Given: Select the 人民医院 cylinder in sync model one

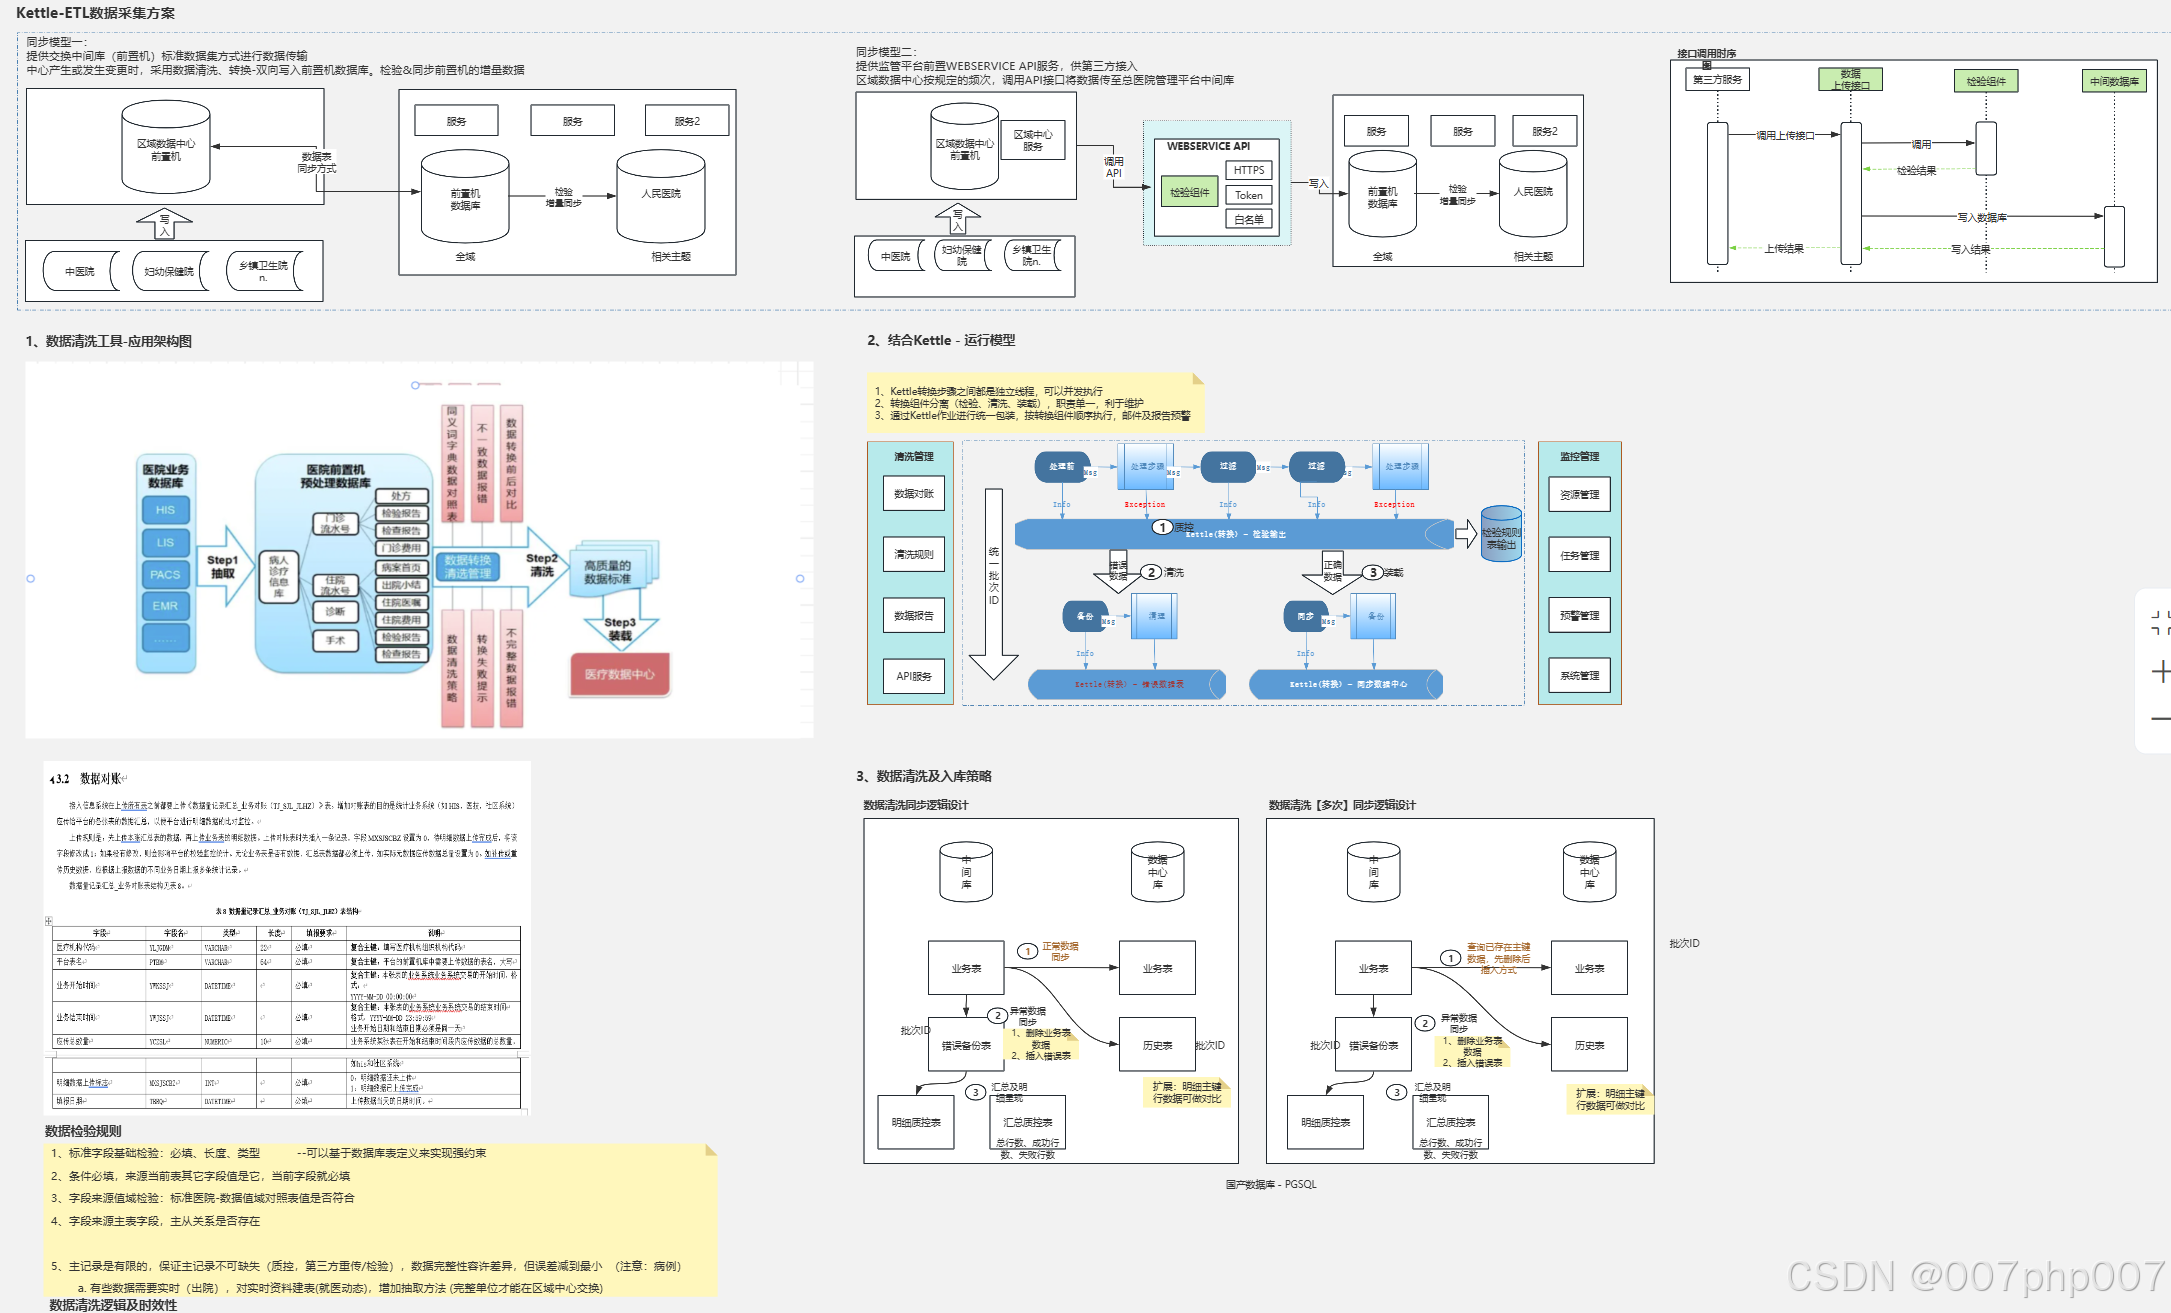Looking at the screenshot, I should coord(661,195).
